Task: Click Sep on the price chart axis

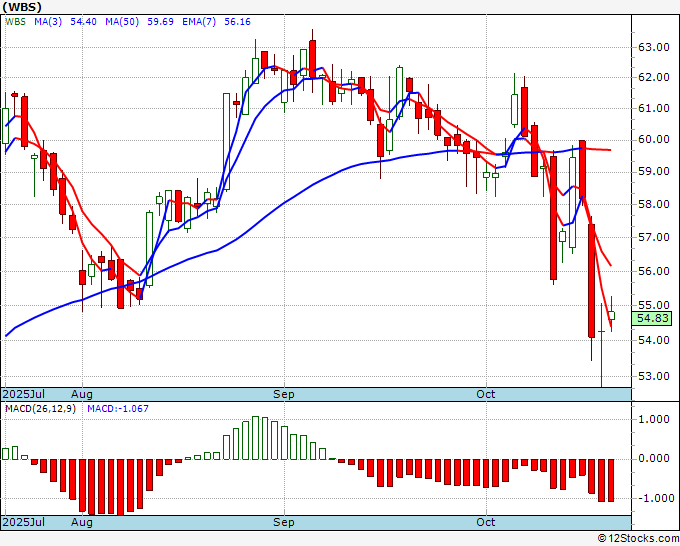Action: tap(284, 394)
